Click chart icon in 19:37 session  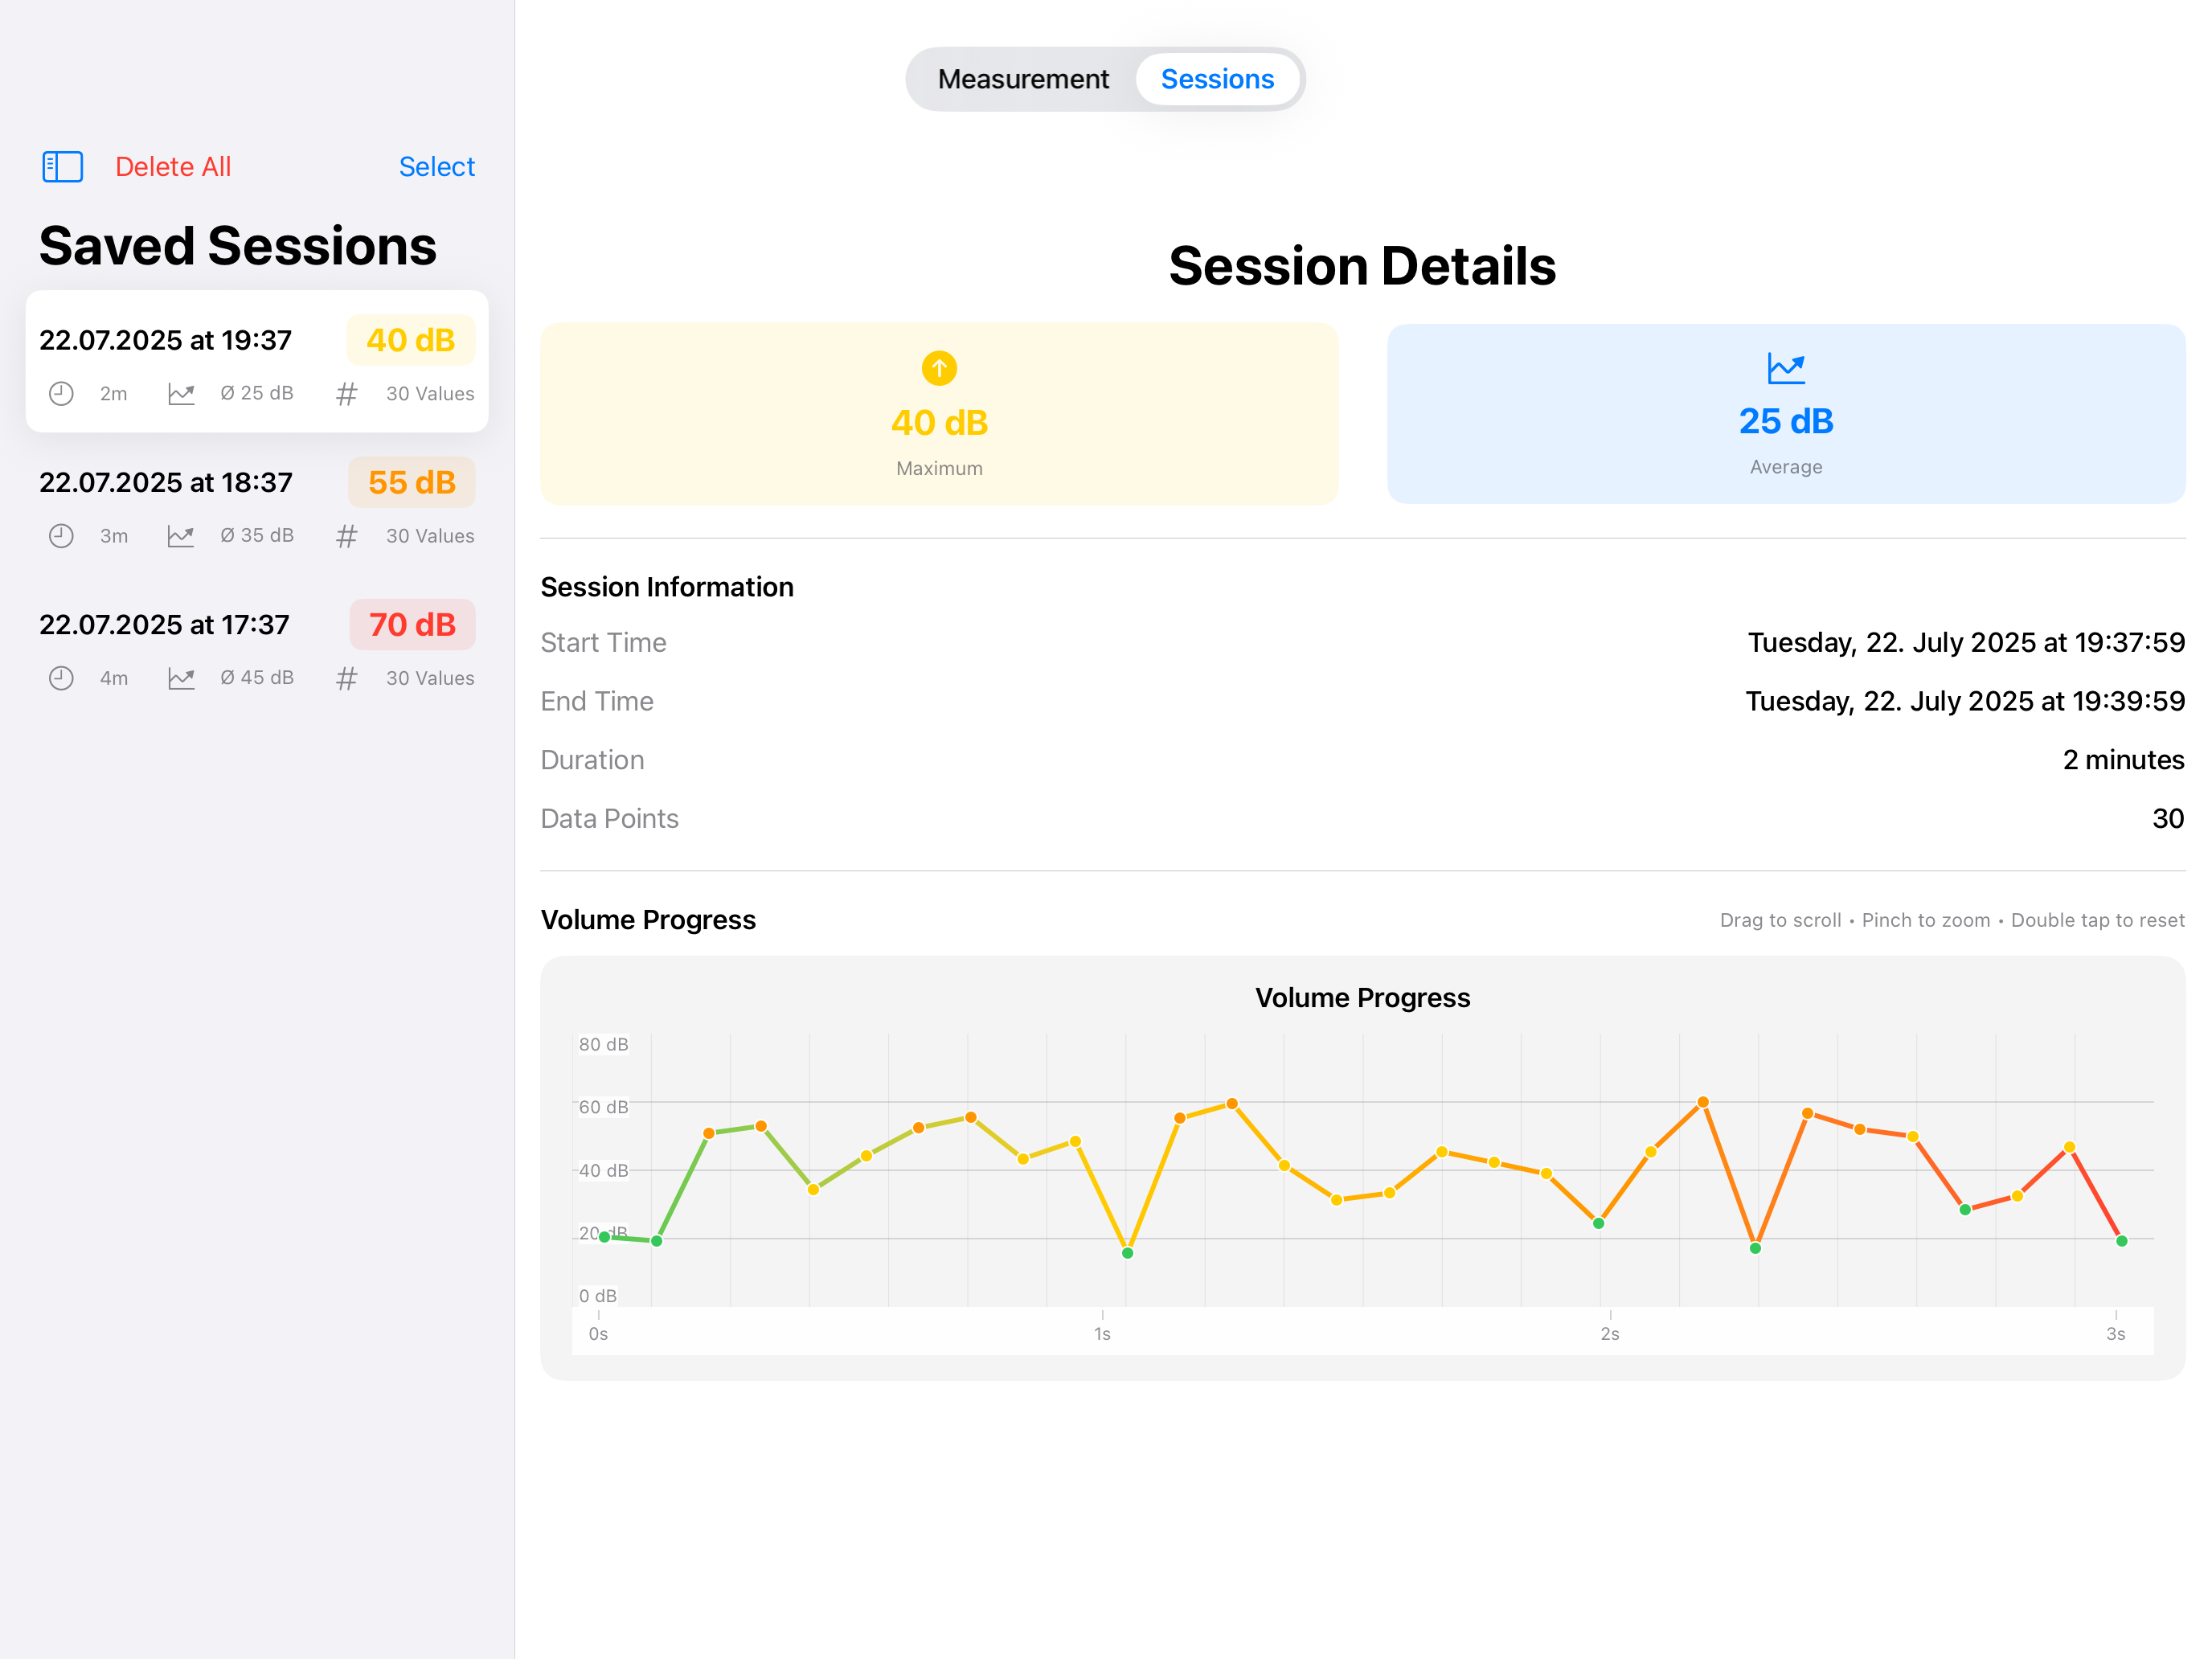(181, 394)
